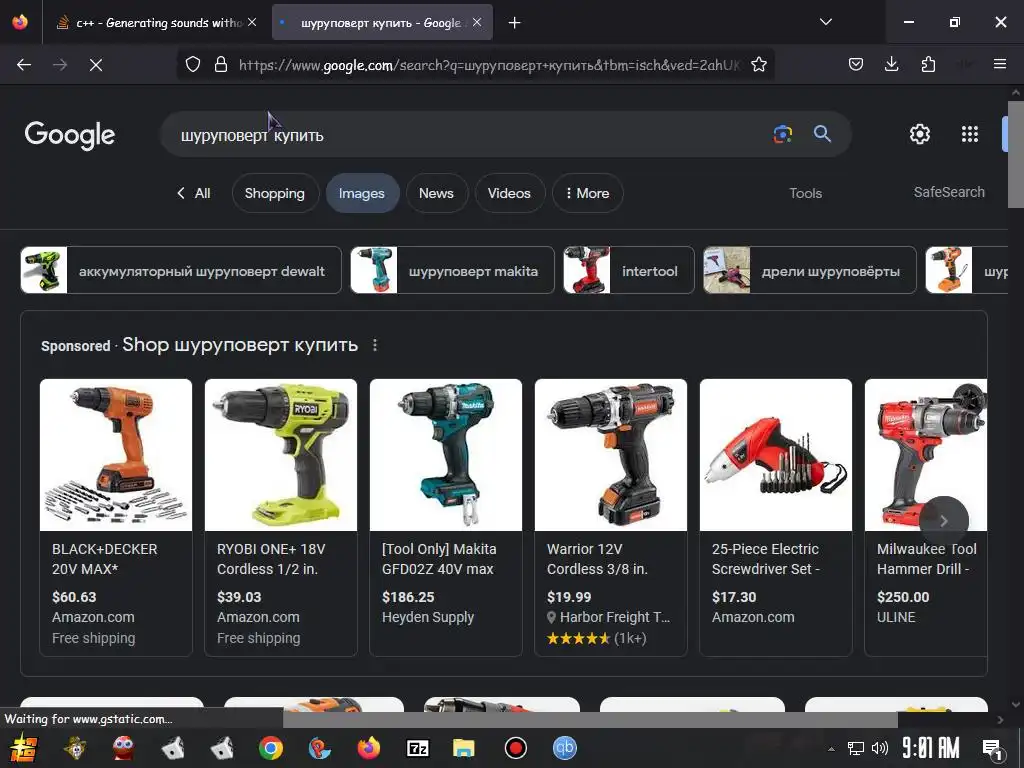This screenshot has width=1024, height=768.
Task: Click the forward navigation arrow
Action: point(60,65)
